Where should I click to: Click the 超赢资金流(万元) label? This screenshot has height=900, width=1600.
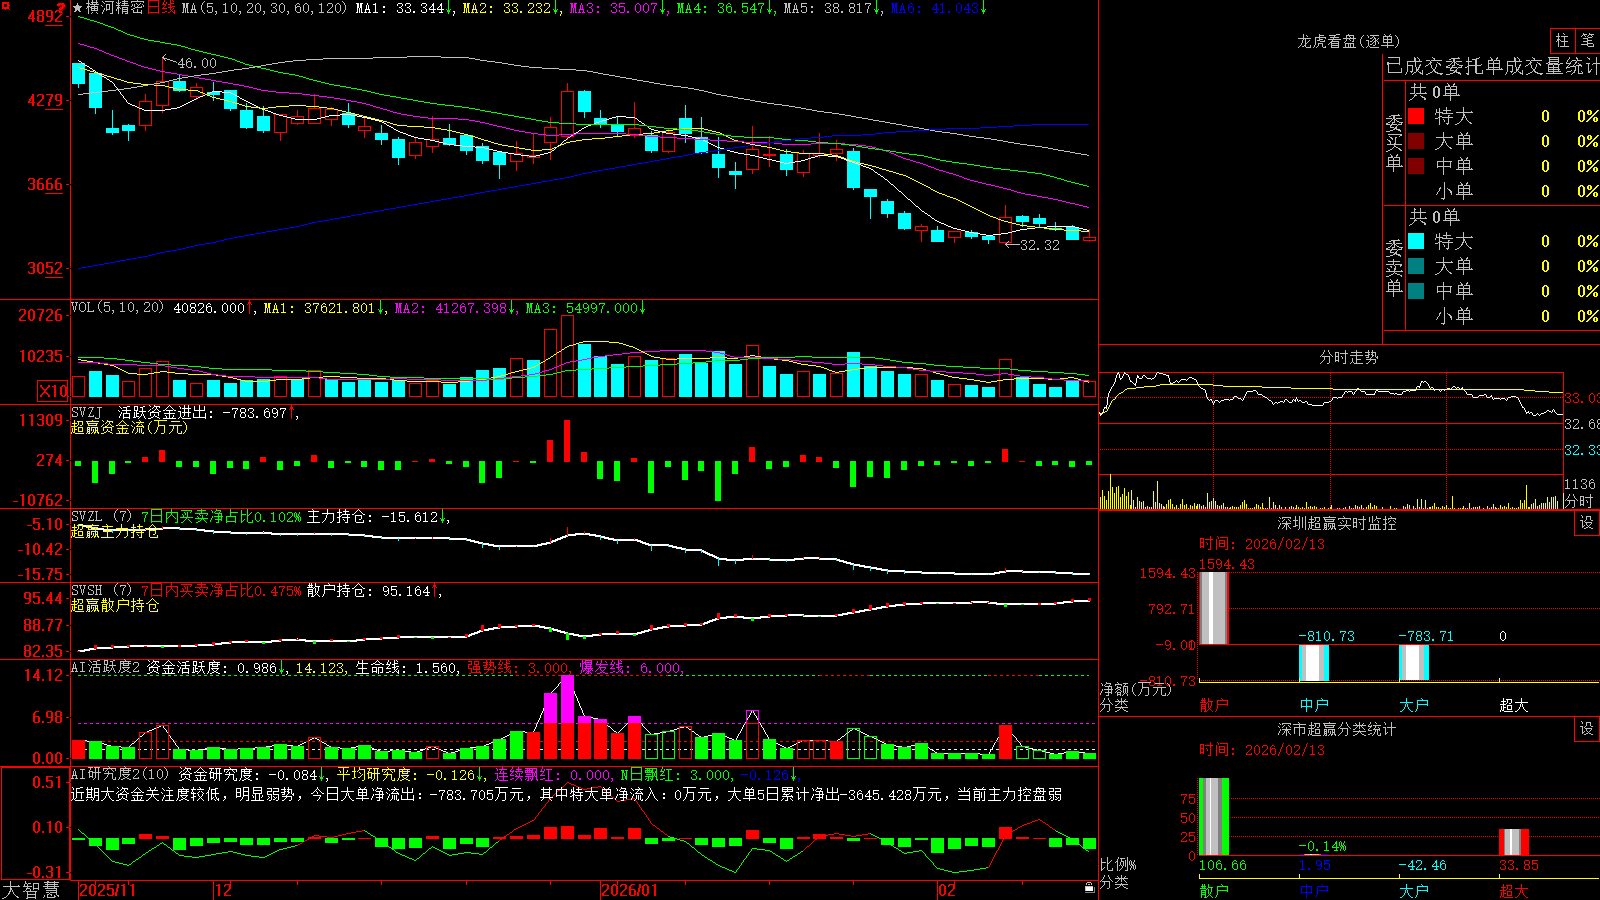(x=129, y=428)
